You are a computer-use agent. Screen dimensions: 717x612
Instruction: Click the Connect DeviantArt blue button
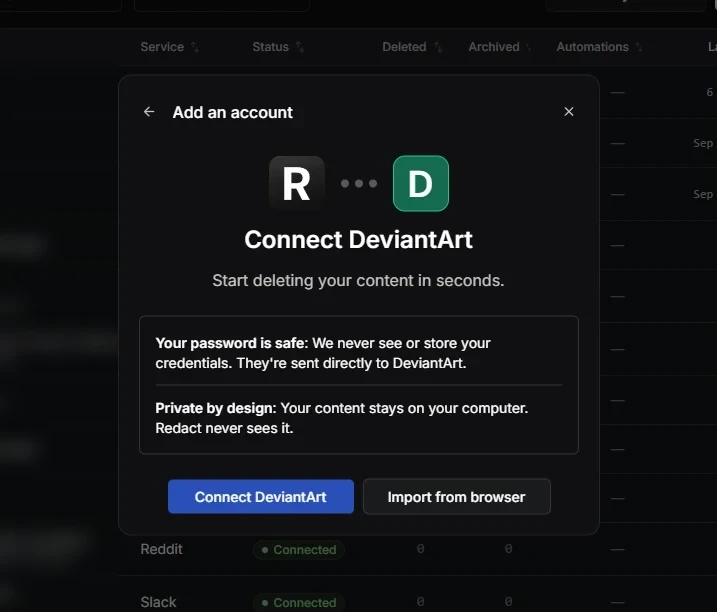[x=261, y=497]
